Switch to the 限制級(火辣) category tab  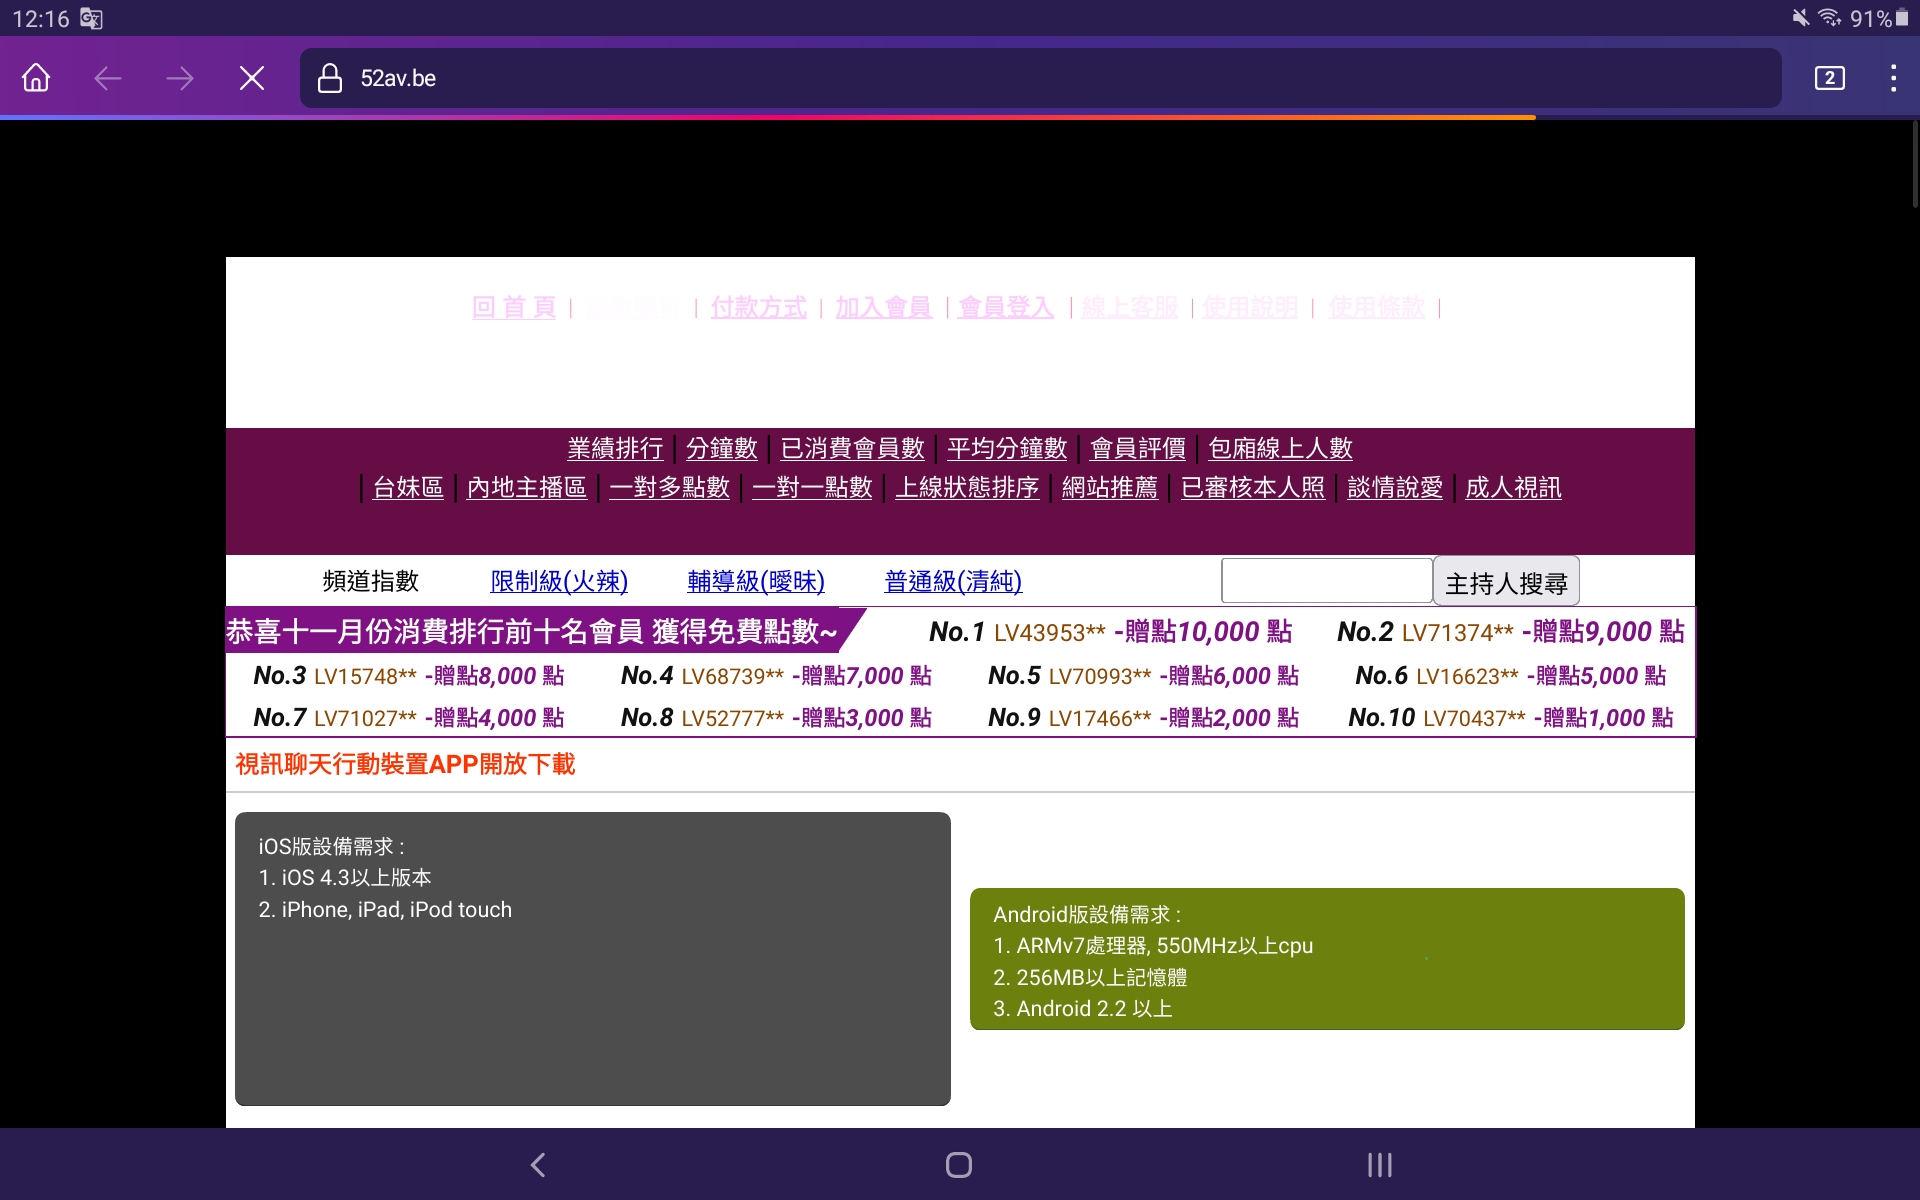558,581
